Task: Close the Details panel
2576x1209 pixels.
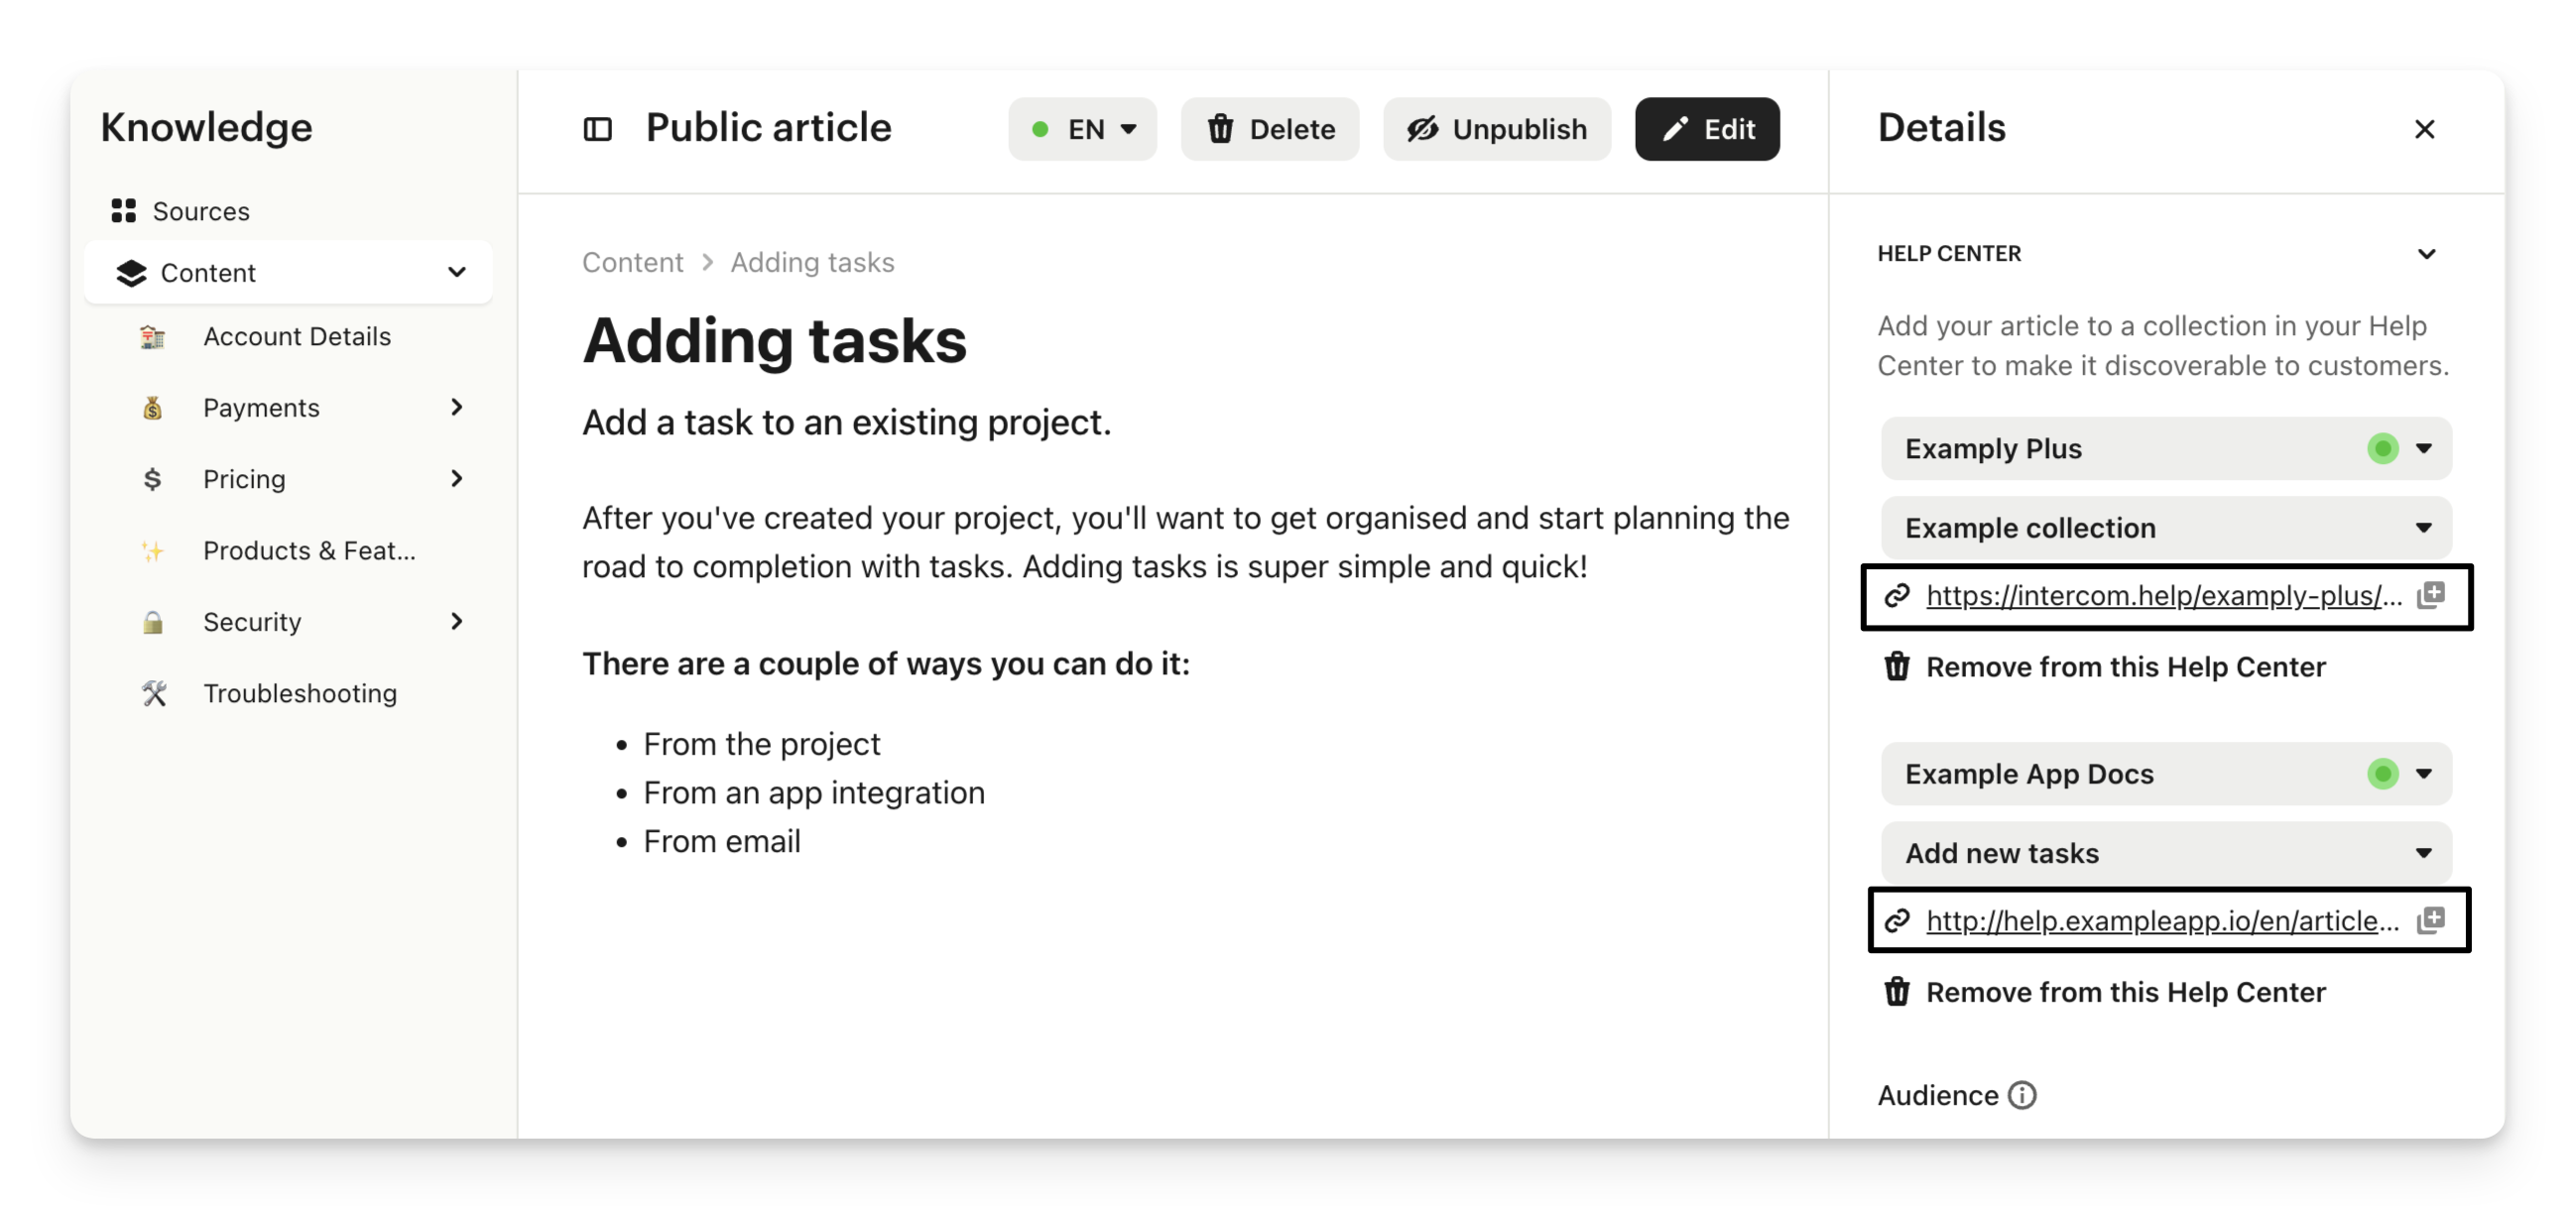Action: point(2424,129)
